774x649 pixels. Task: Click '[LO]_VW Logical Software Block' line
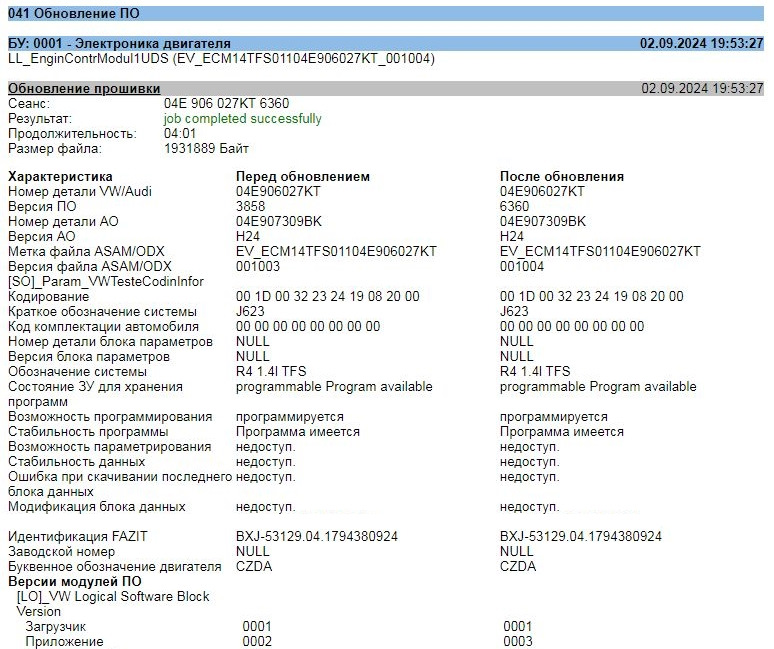click(x=113, y=596)
